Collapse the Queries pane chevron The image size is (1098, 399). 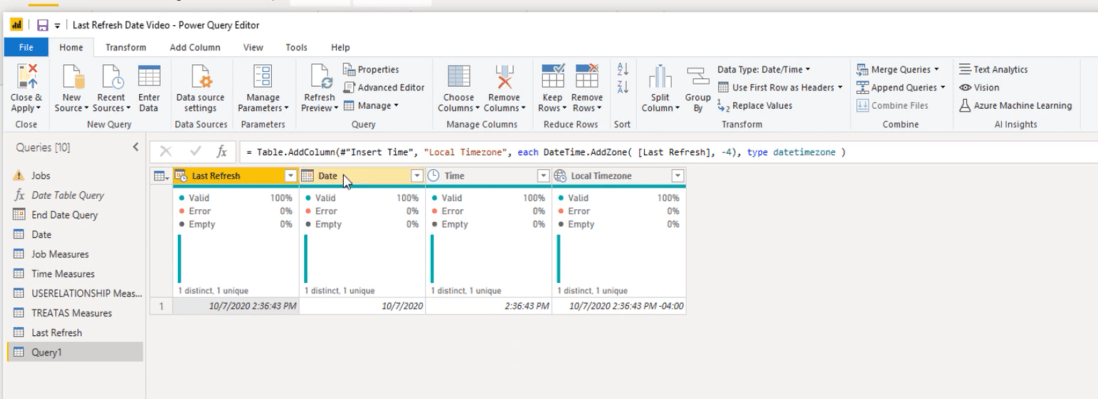[x=136, y=148]
